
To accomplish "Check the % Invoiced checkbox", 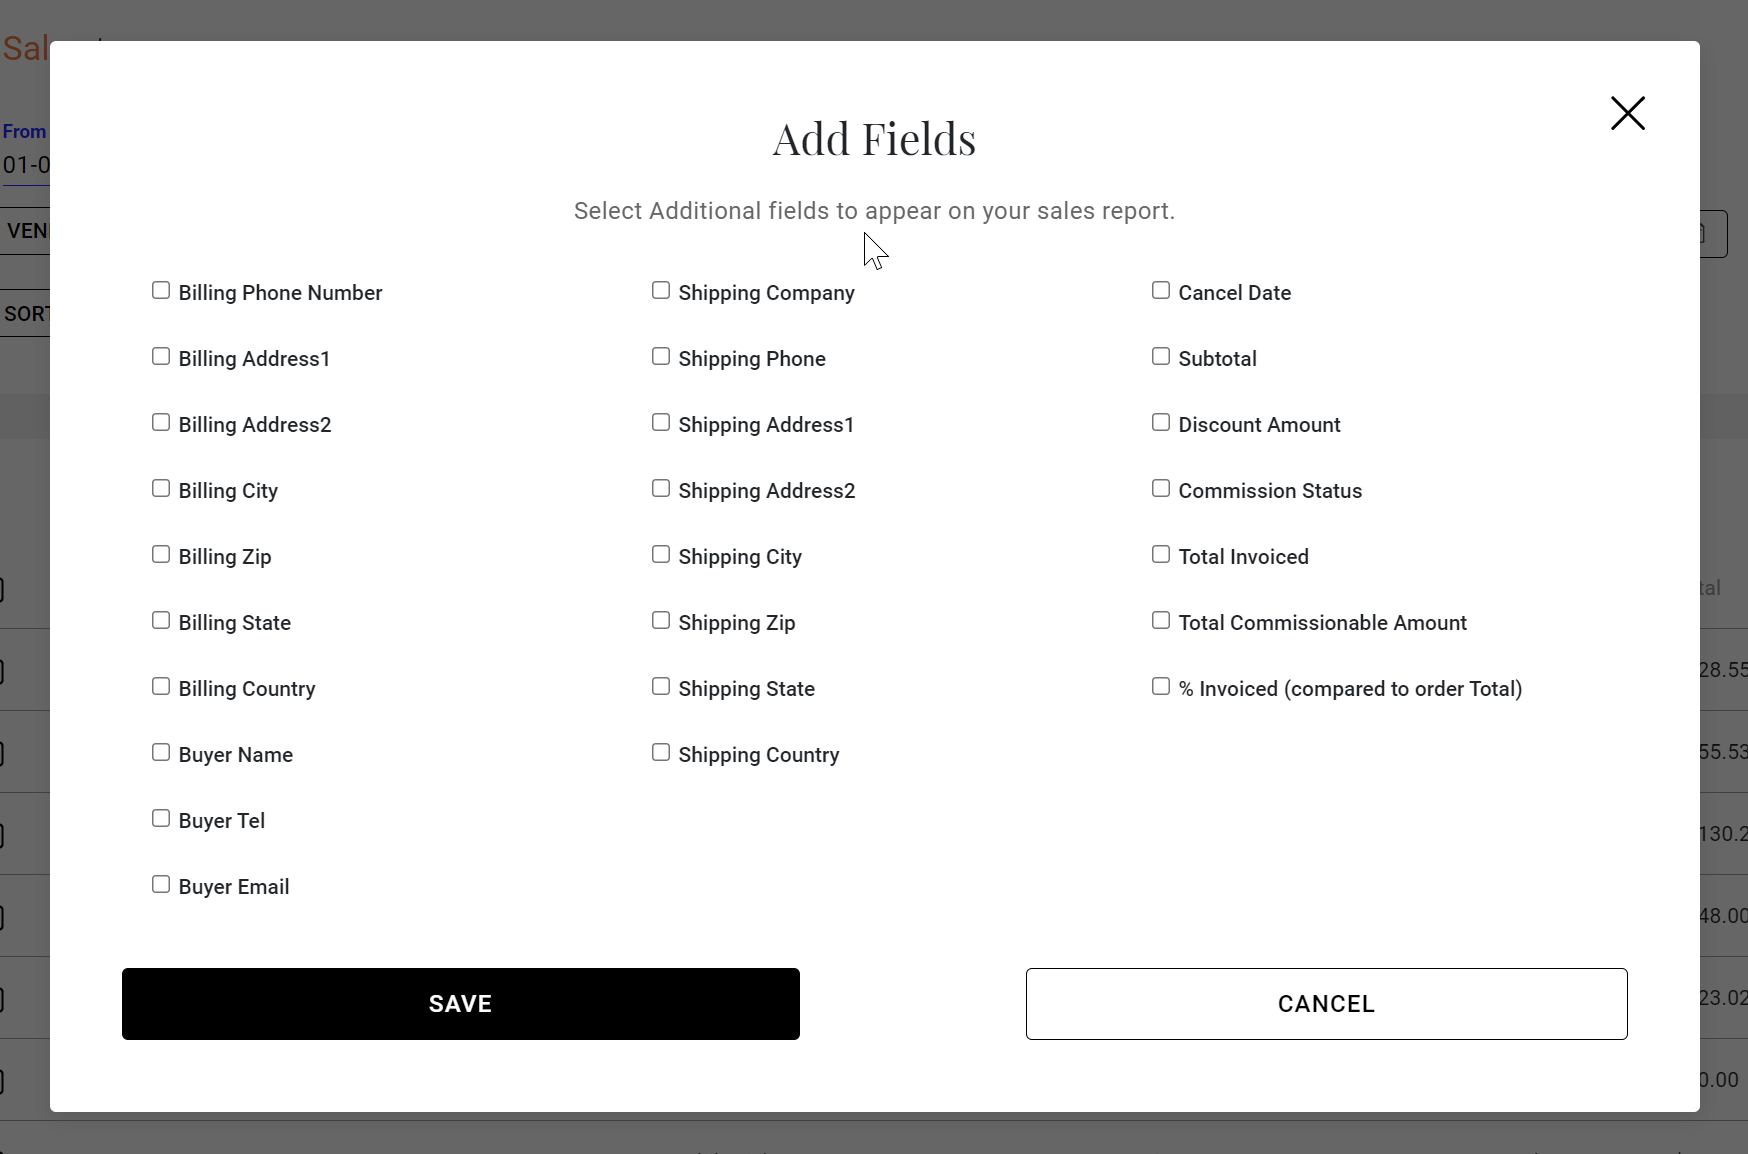I will click(1161, 687).
